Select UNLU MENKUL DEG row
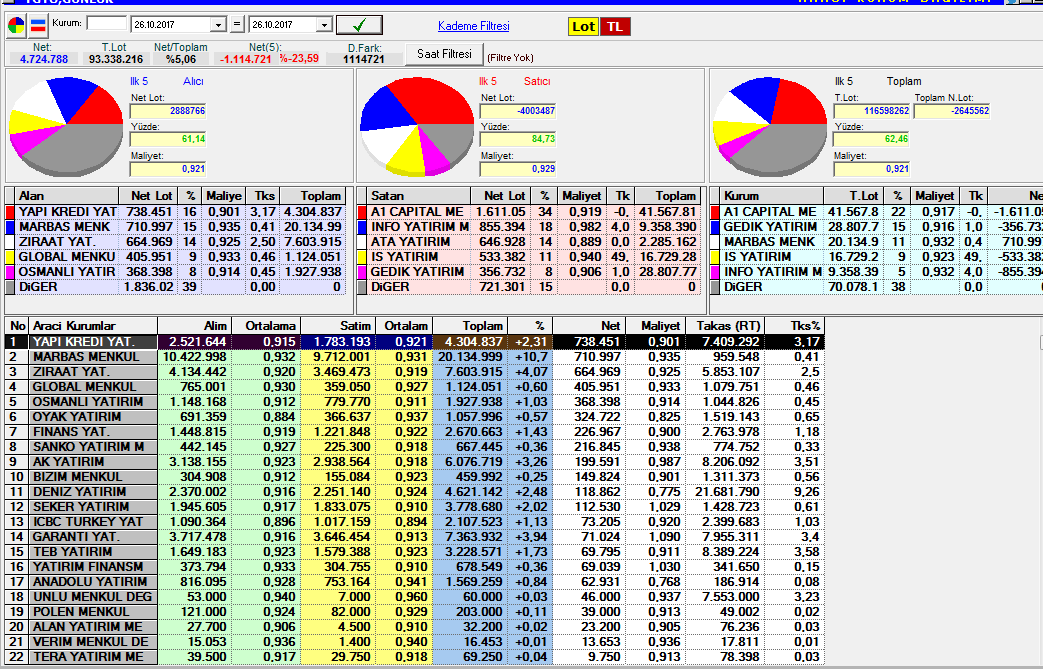1043x669 pixels. 414,597
